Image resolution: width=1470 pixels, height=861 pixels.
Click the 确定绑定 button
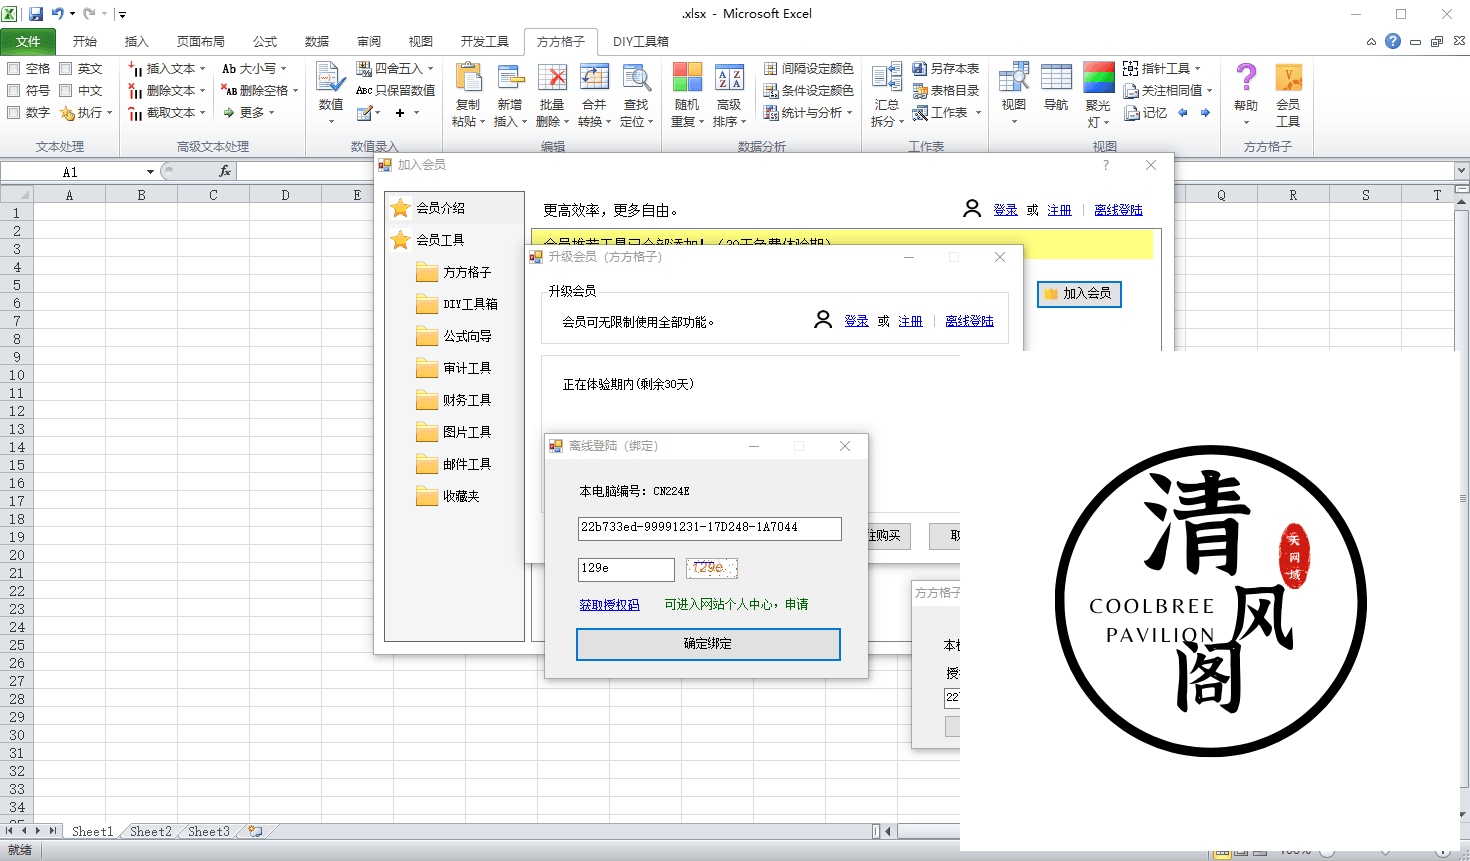(x=708, y=644)
